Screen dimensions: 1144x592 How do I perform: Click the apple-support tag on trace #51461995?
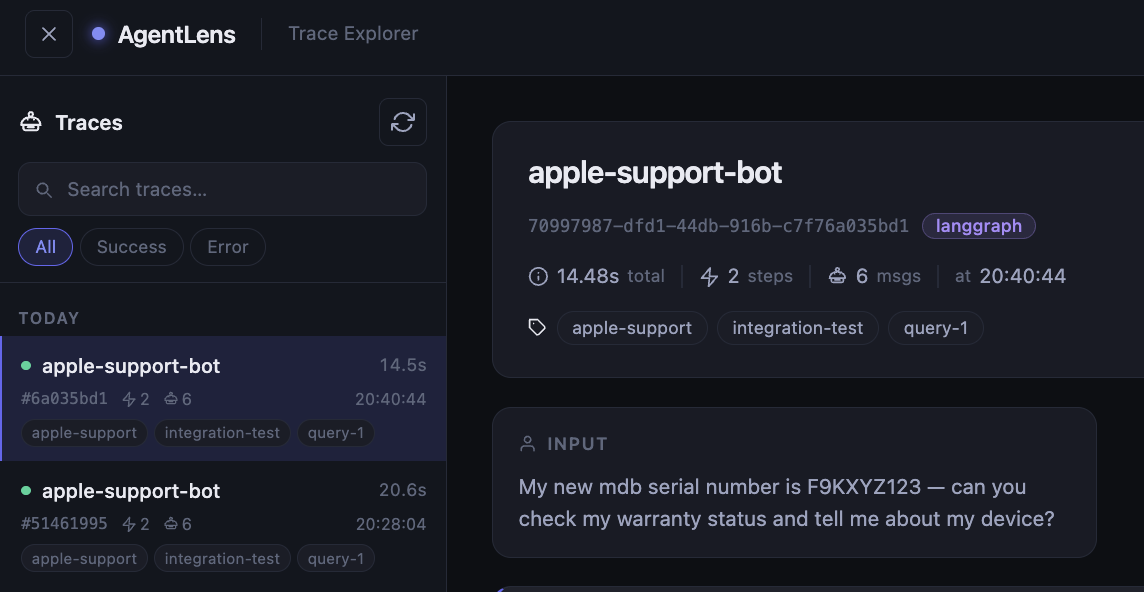tap(85, 558)
